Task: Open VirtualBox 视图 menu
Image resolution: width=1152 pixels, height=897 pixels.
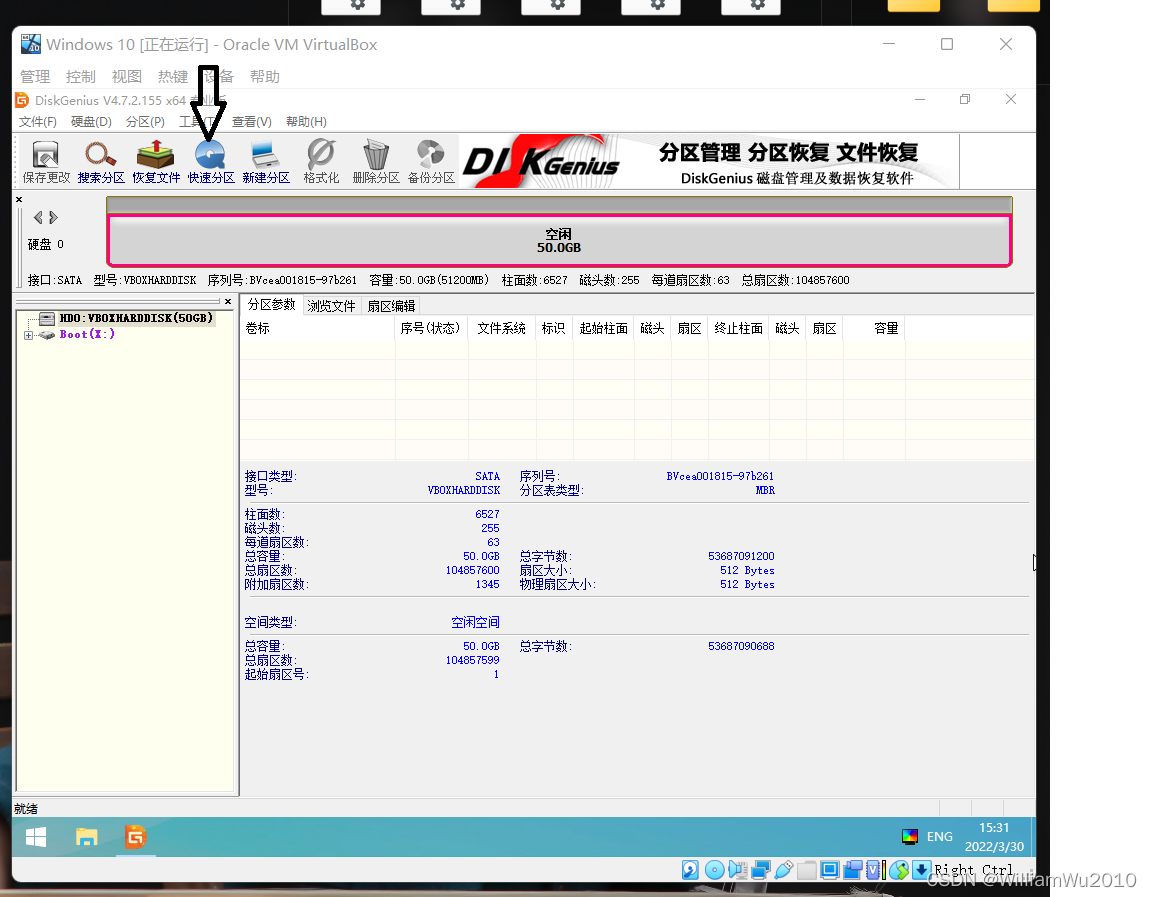Action: (126, 76)
